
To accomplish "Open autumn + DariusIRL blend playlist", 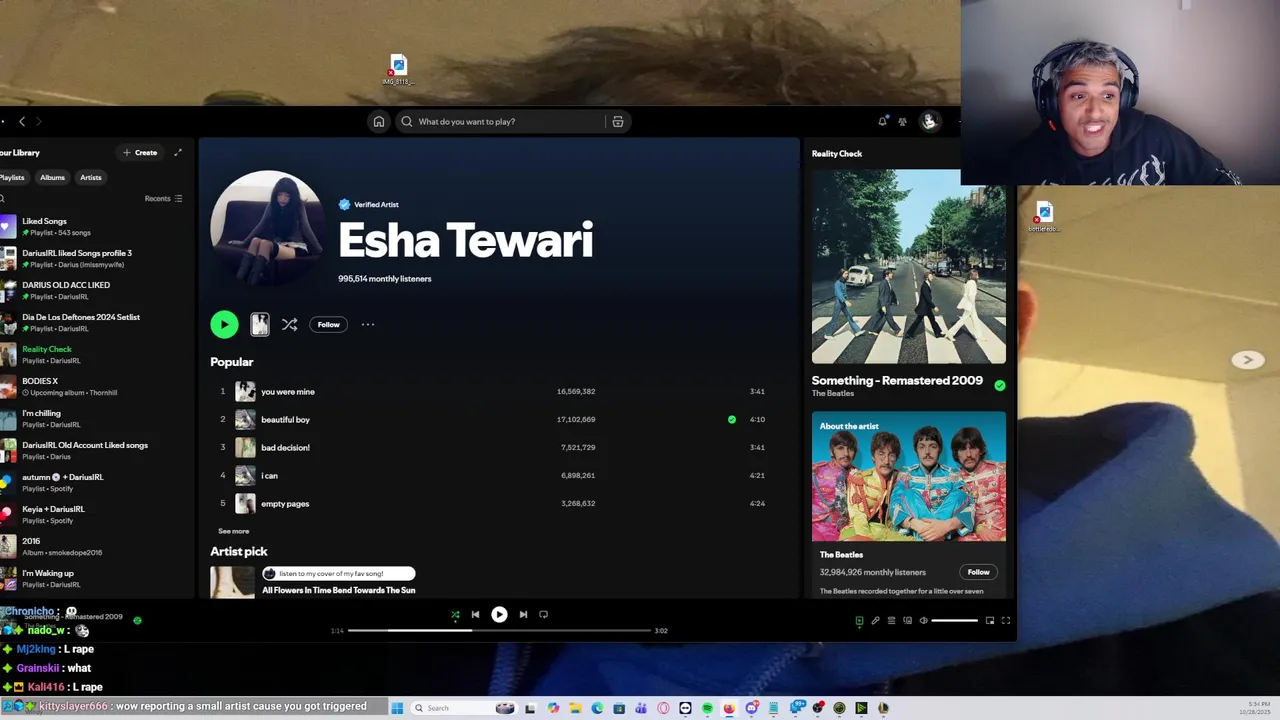I will pos(95,483).
